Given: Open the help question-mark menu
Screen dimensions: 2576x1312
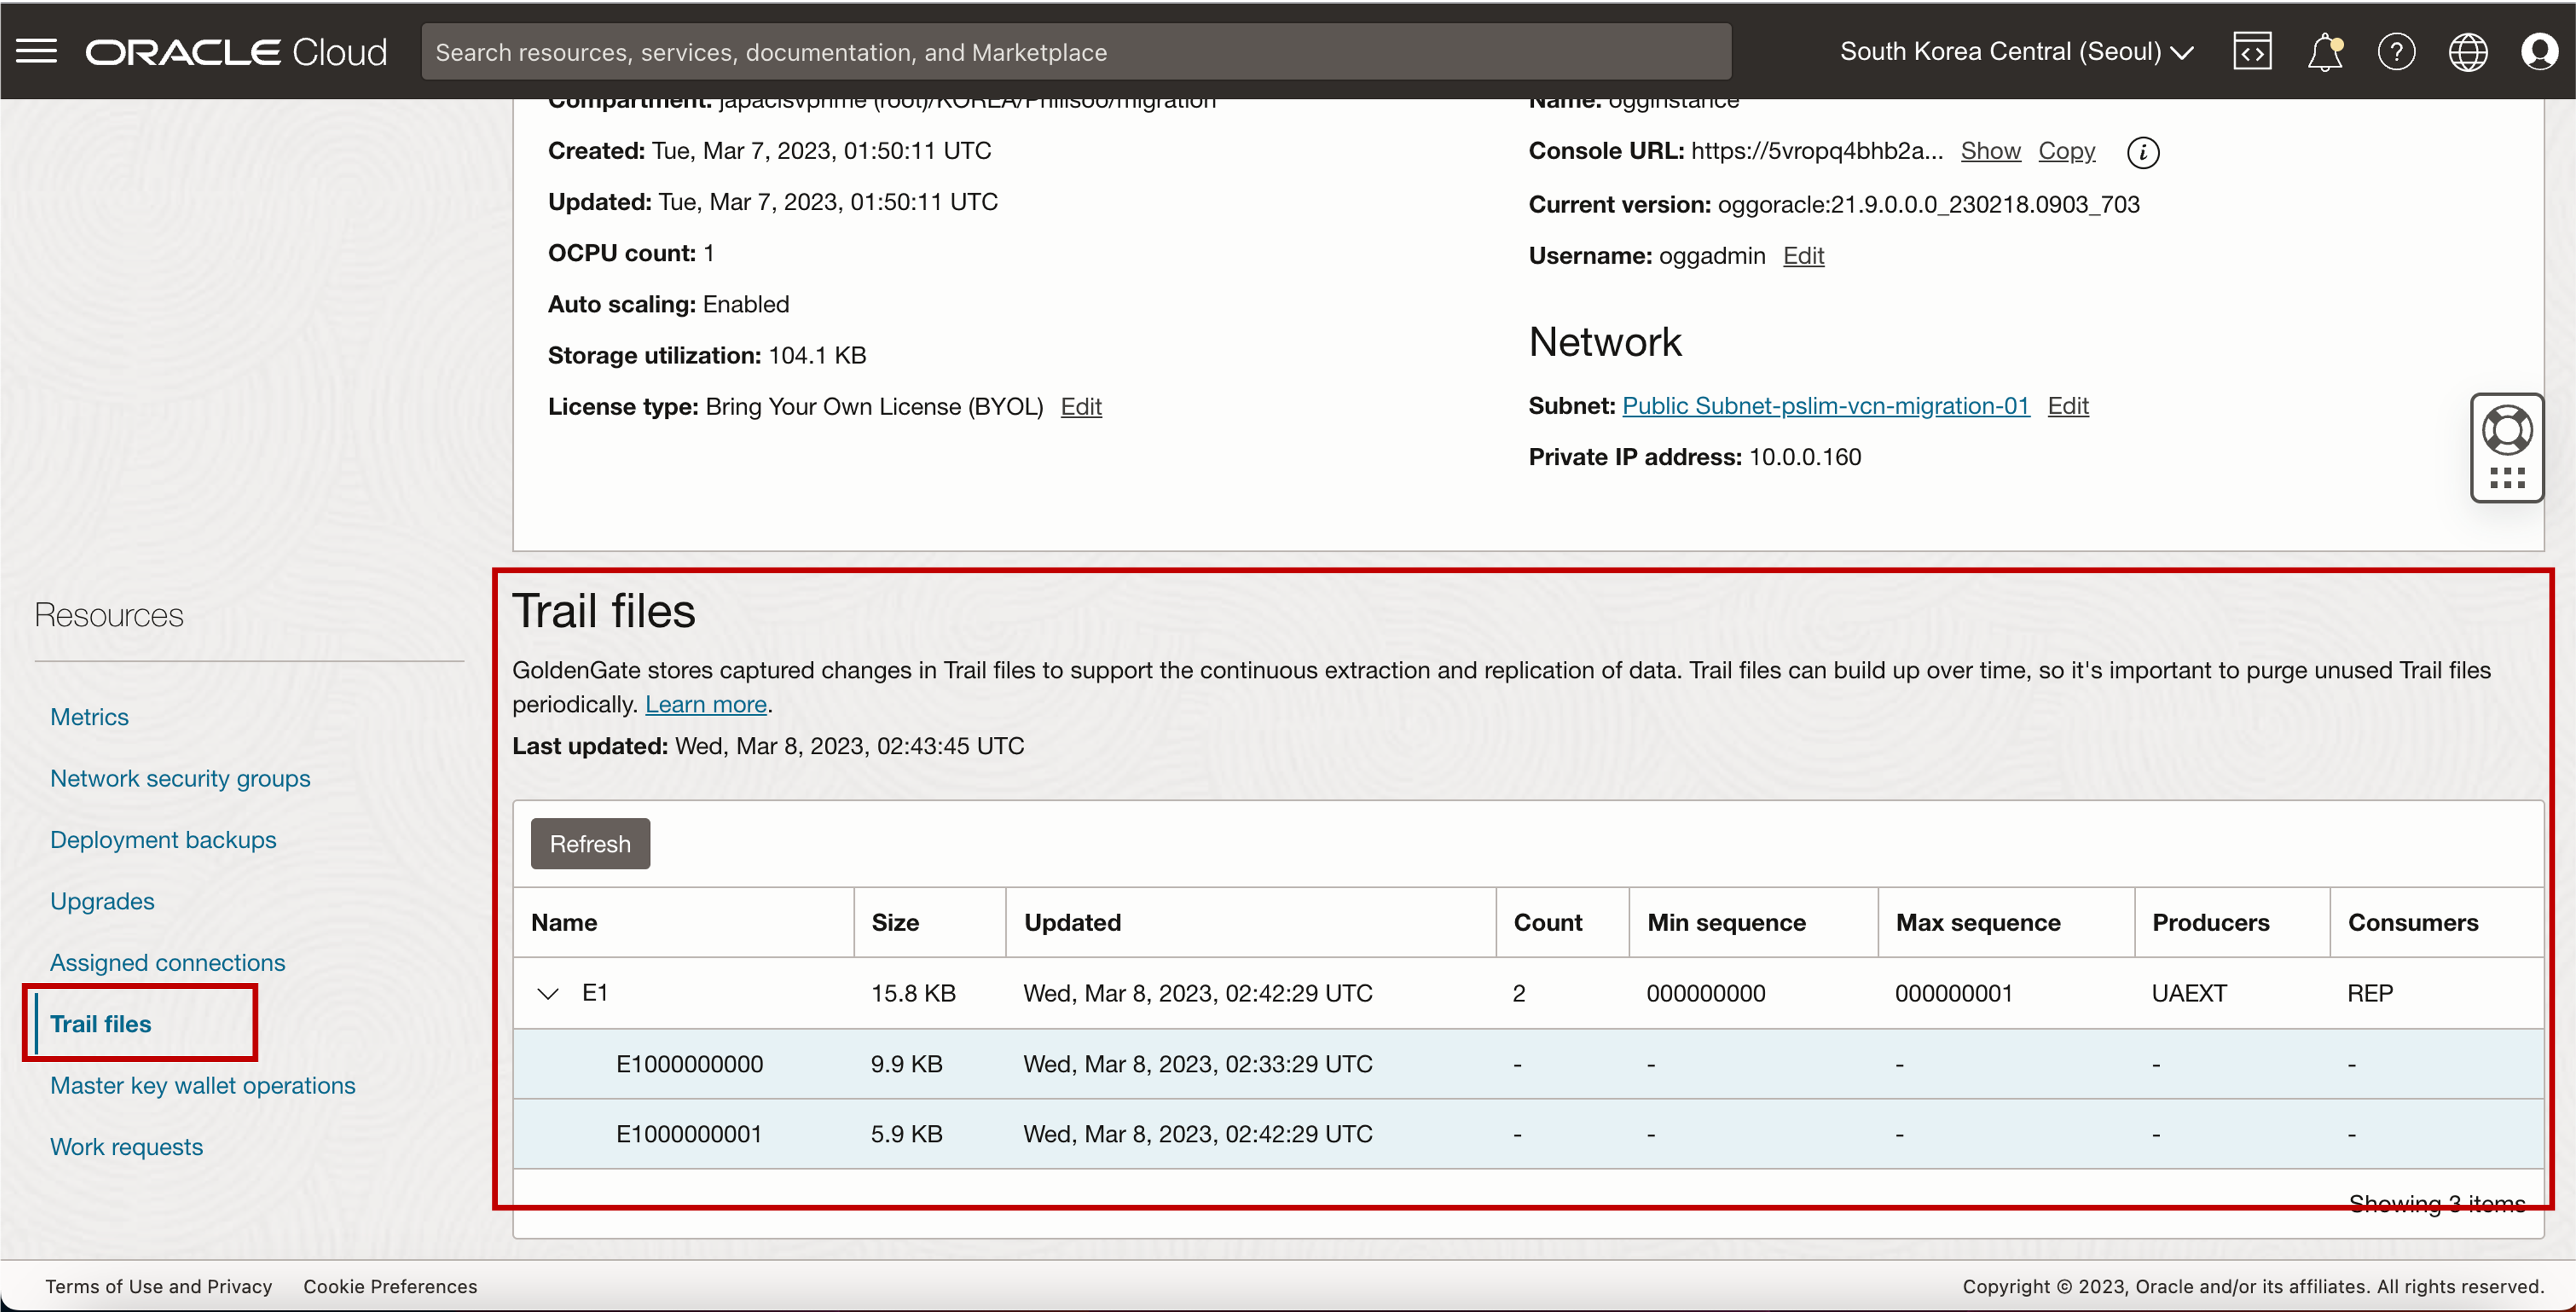Looking at the screenshot, I should pyautogui.click(x=2396, y=52).
